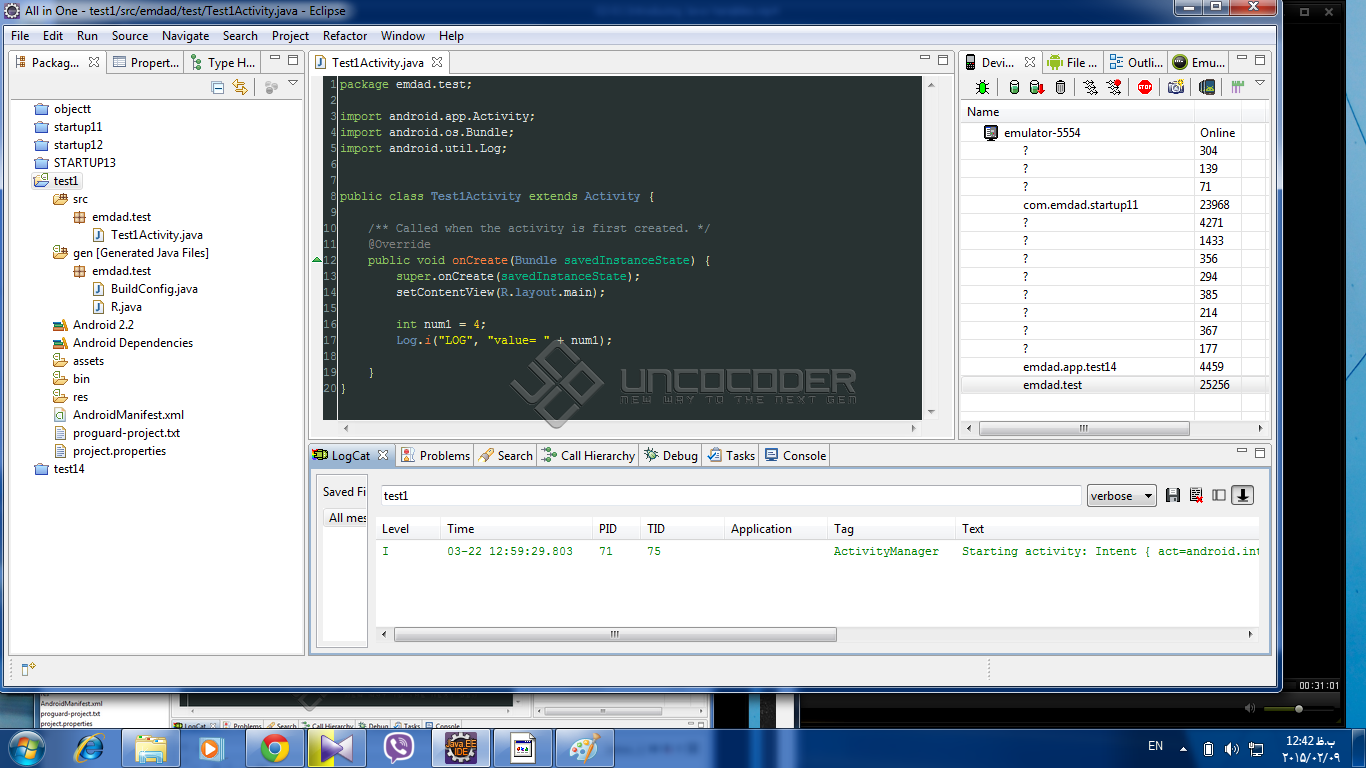Screen dimensions: 1366x768
Task: Switch to the Console tab
Action: [795, 456]
